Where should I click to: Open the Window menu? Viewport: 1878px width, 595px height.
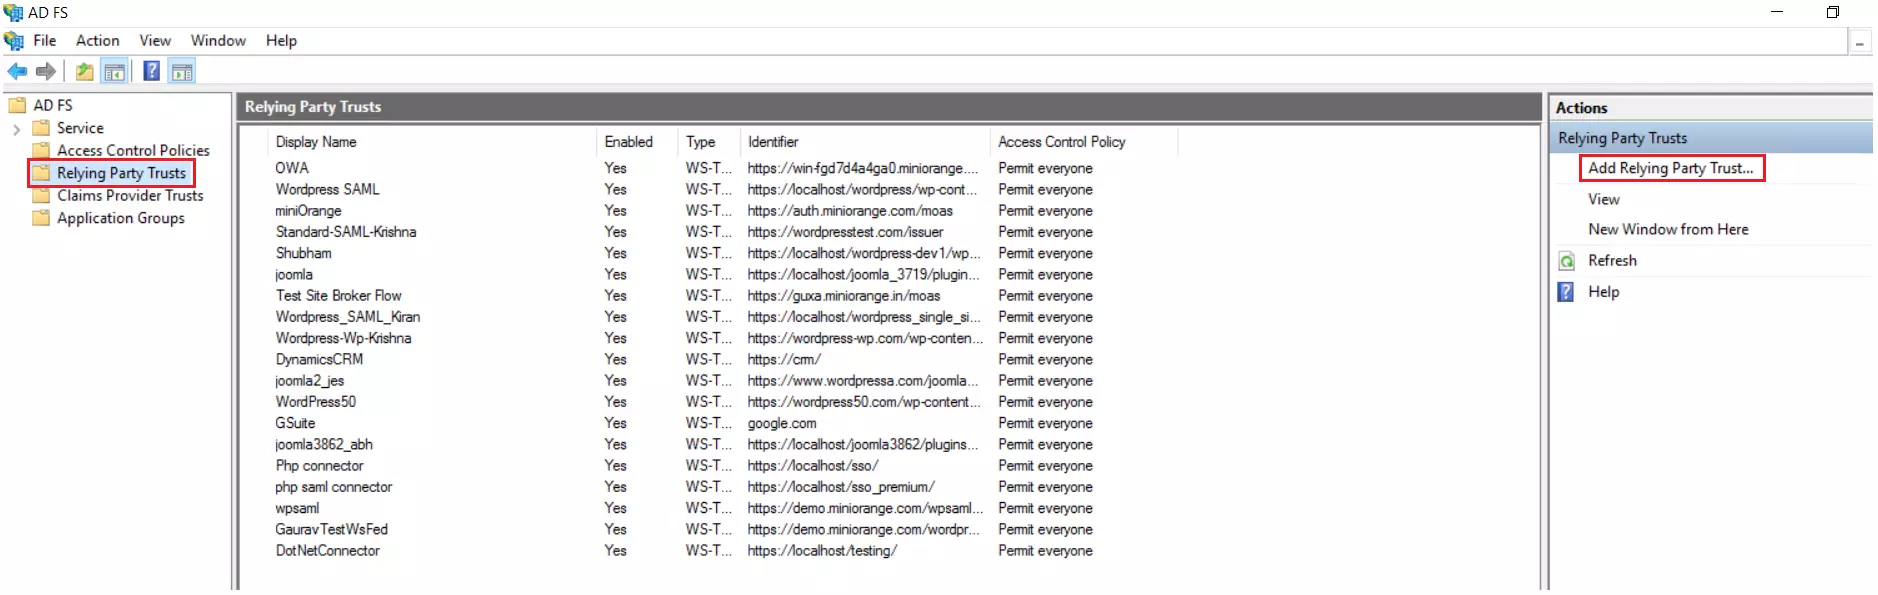point(218,41)
